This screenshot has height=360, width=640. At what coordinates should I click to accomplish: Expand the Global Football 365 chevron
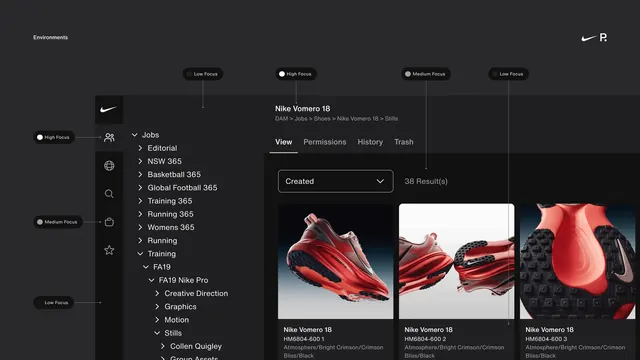point(140,187)
